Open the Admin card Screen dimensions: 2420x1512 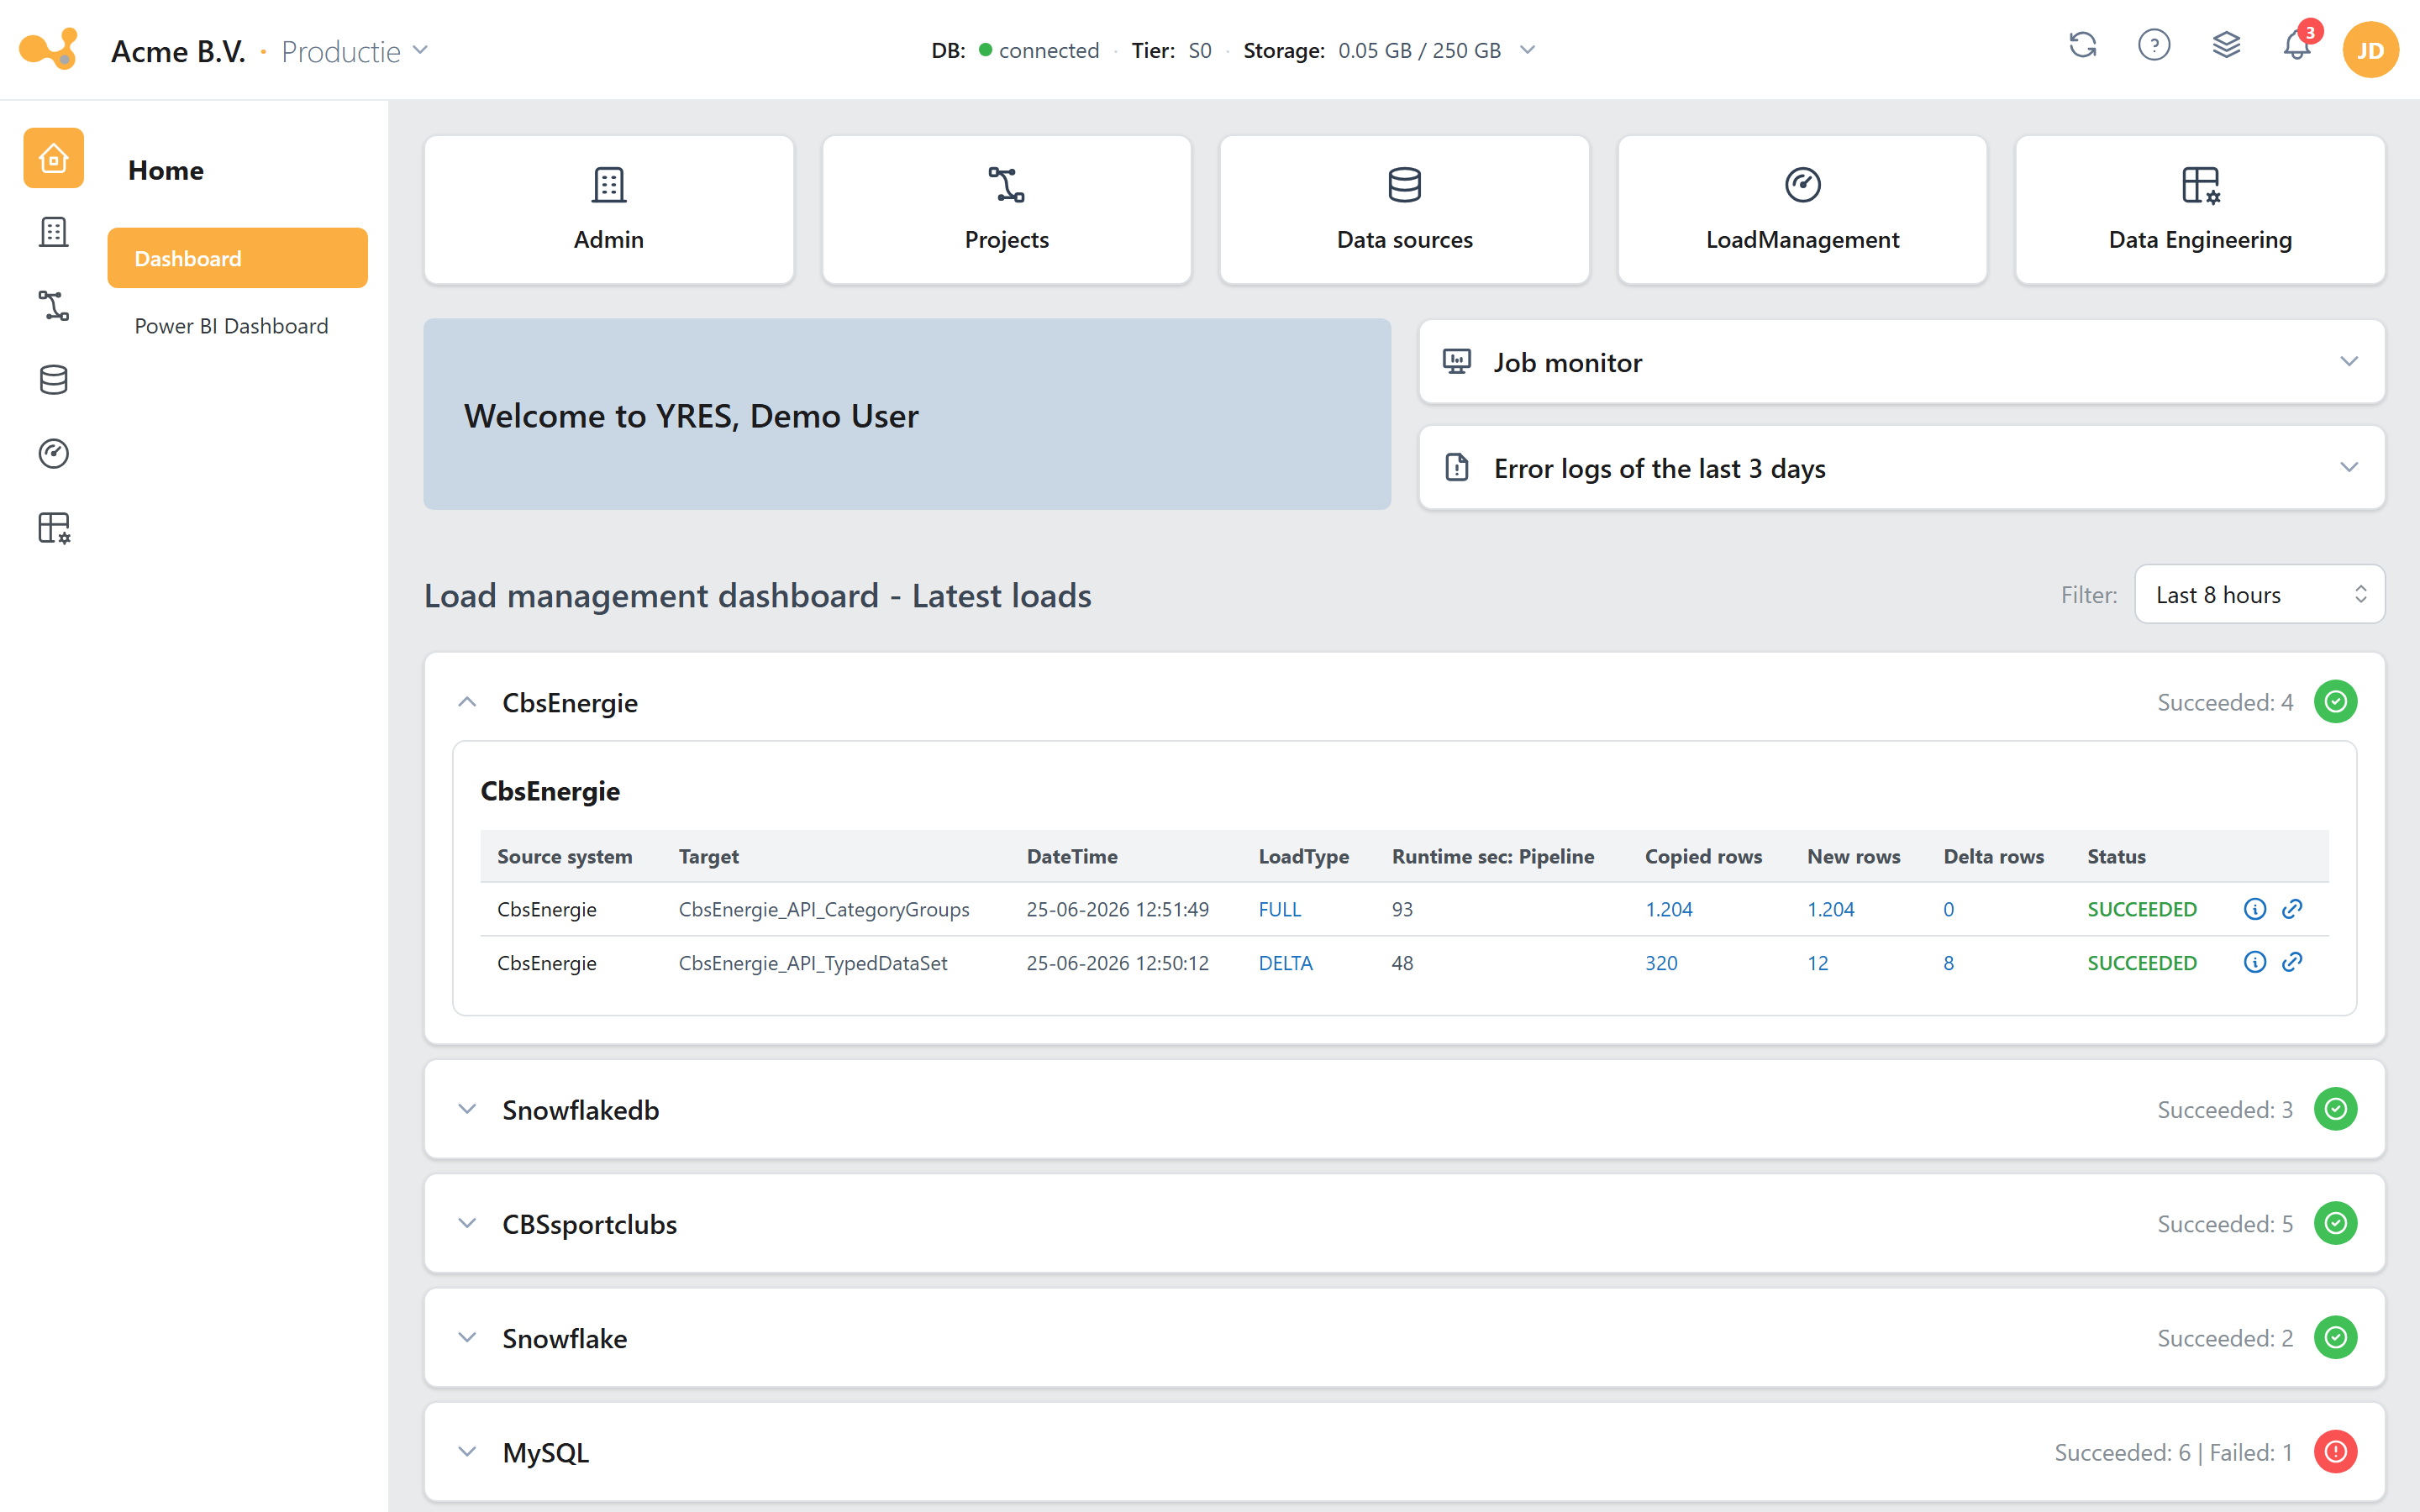coord(609,210)
